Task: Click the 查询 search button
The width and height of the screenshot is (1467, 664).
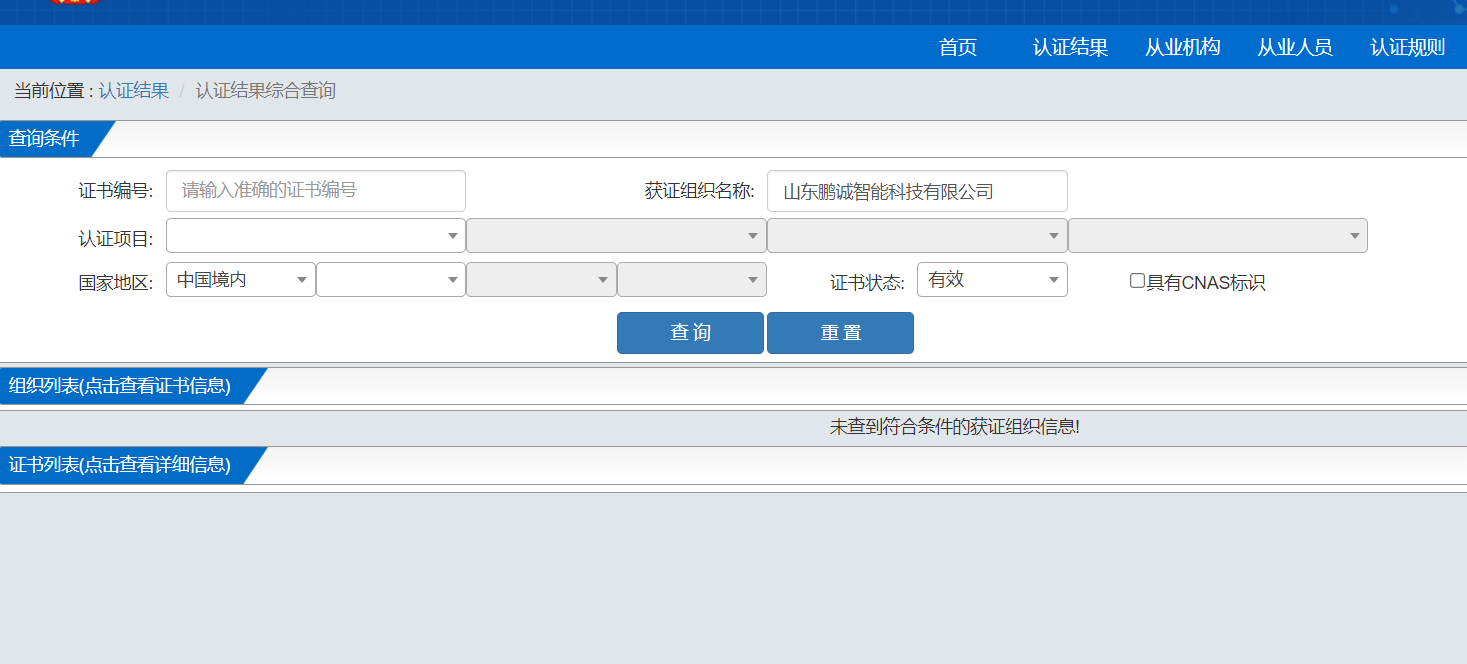Action: coord(690,333)
